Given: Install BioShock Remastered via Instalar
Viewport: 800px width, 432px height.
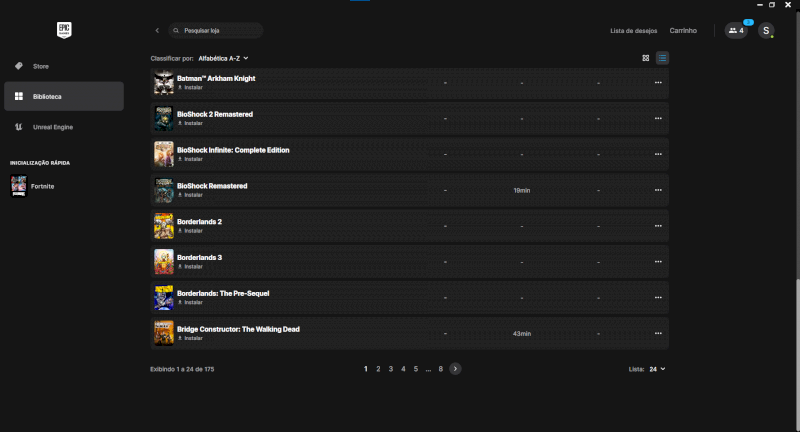Looking at the screenshot, I should [190, 195].
